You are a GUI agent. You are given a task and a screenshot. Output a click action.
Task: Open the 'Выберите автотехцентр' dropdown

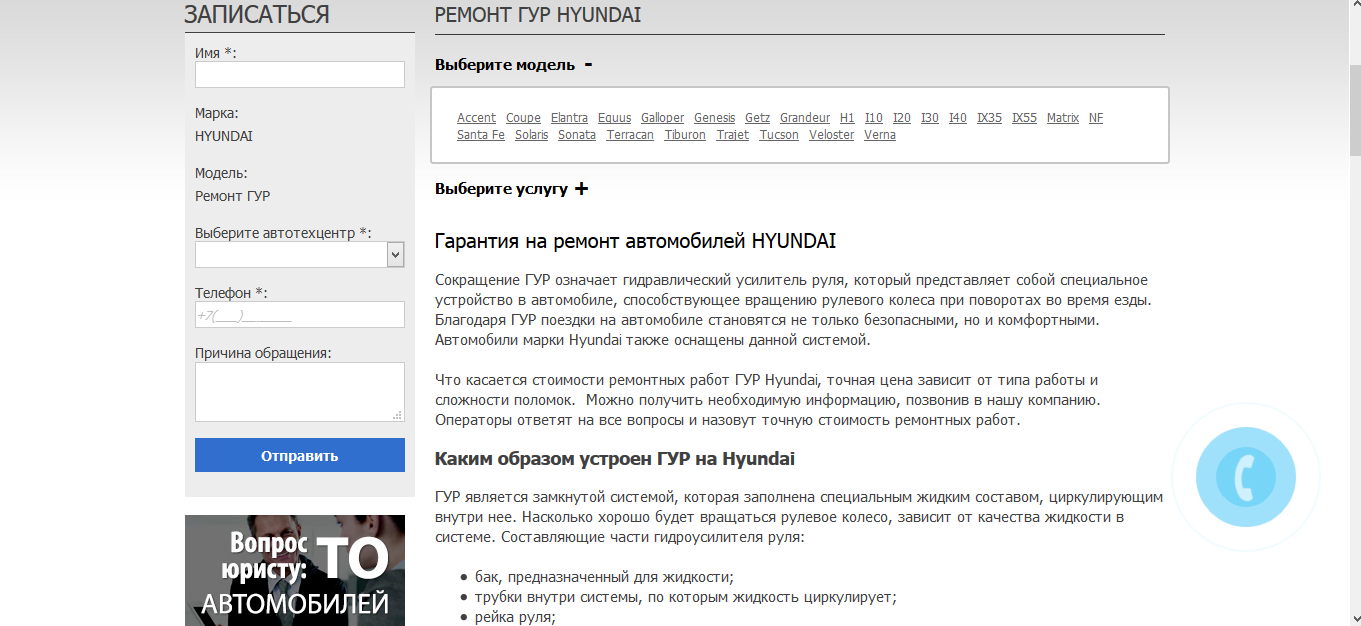point(299,255)
